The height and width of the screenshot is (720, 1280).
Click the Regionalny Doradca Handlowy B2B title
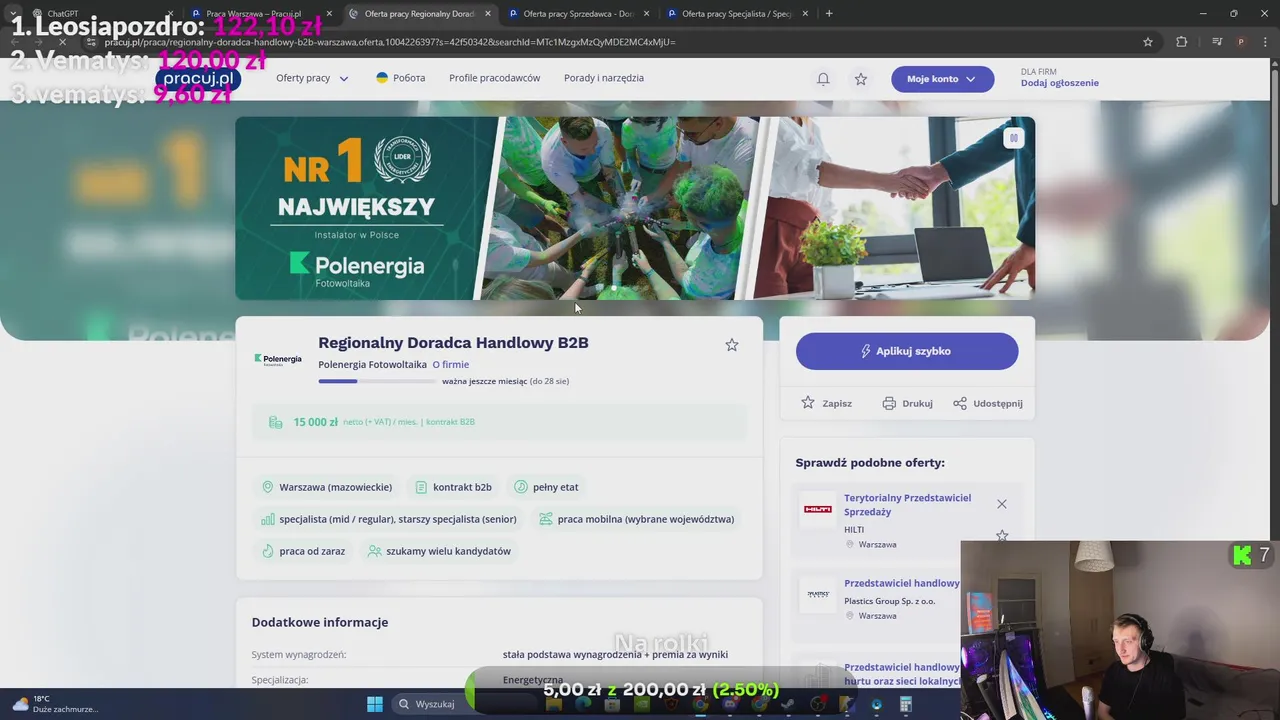coord(453,343)
